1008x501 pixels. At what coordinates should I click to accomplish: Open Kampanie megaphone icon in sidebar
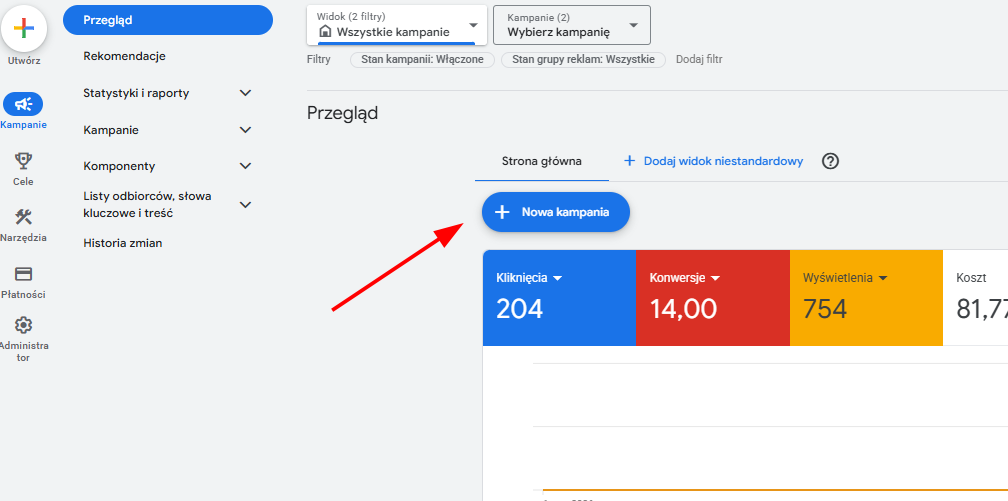click(23, 104)
